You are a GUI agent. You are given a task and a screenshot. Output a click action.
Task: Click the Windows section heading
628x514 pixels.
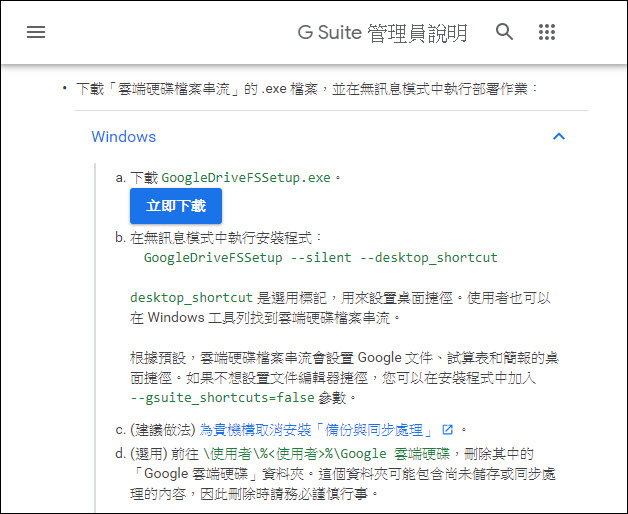[124, 137]
